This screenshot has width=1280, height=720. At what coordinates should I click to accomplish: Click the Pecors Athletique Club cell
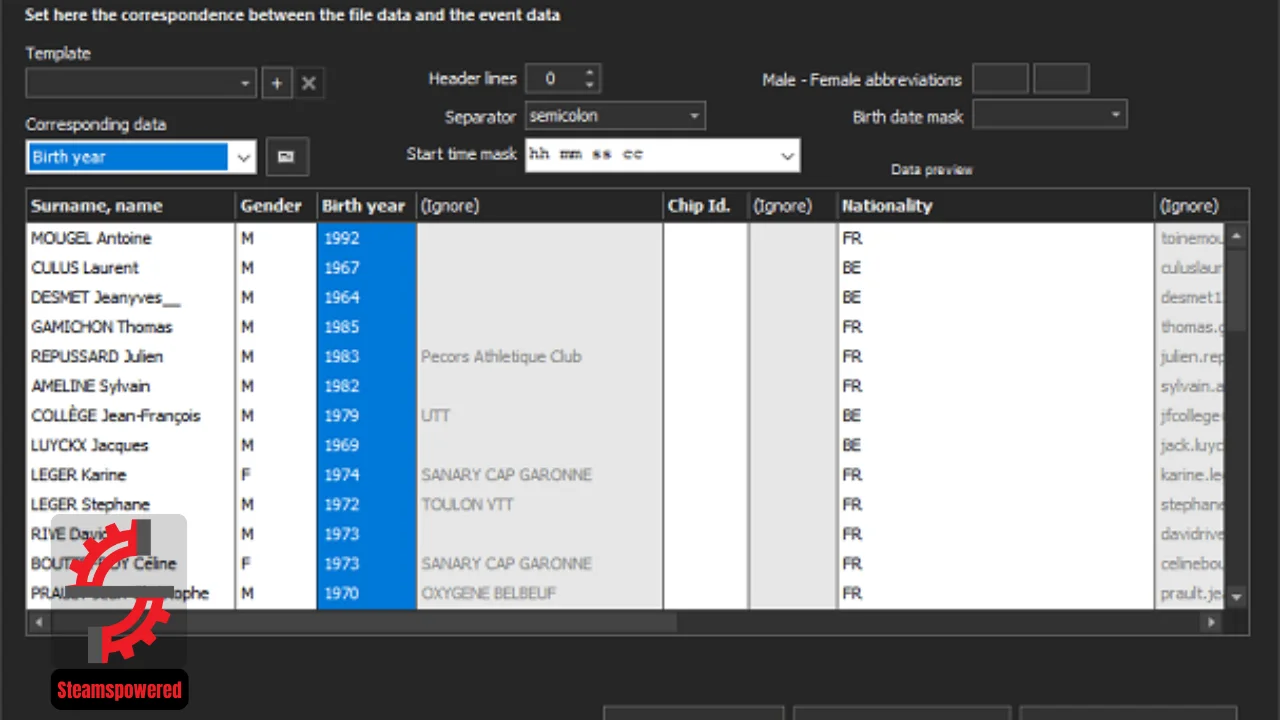tap(539, 356)
